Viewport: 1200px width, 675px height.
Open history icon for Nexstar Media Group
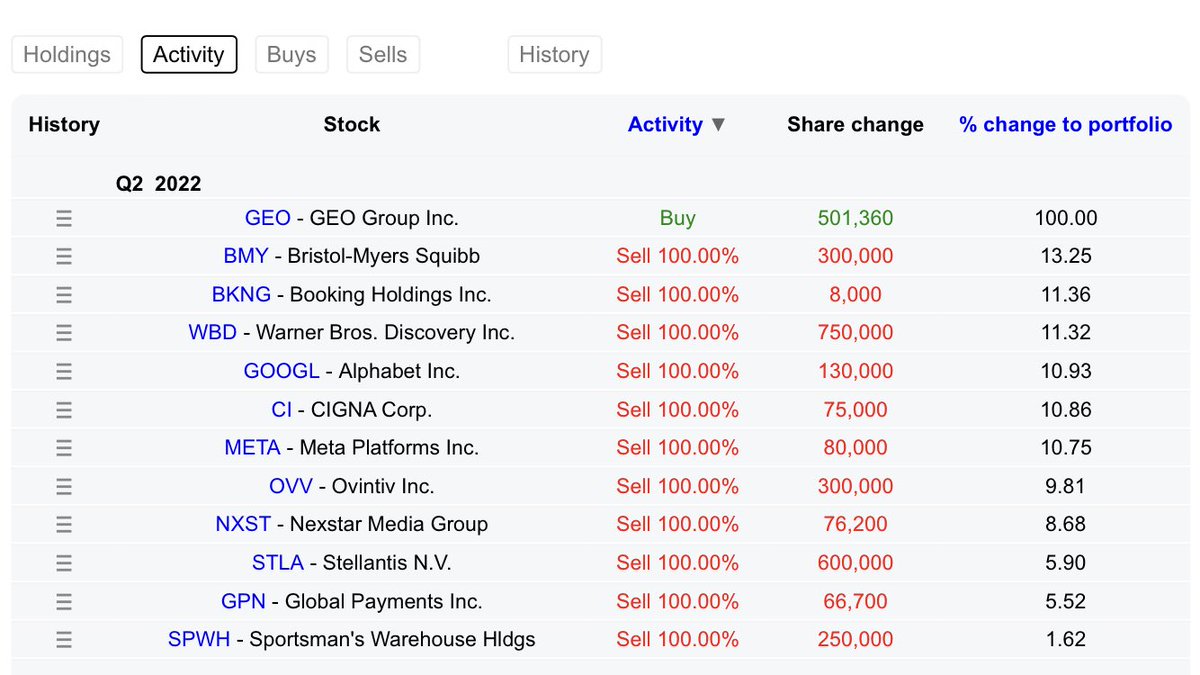pos(64,524)
